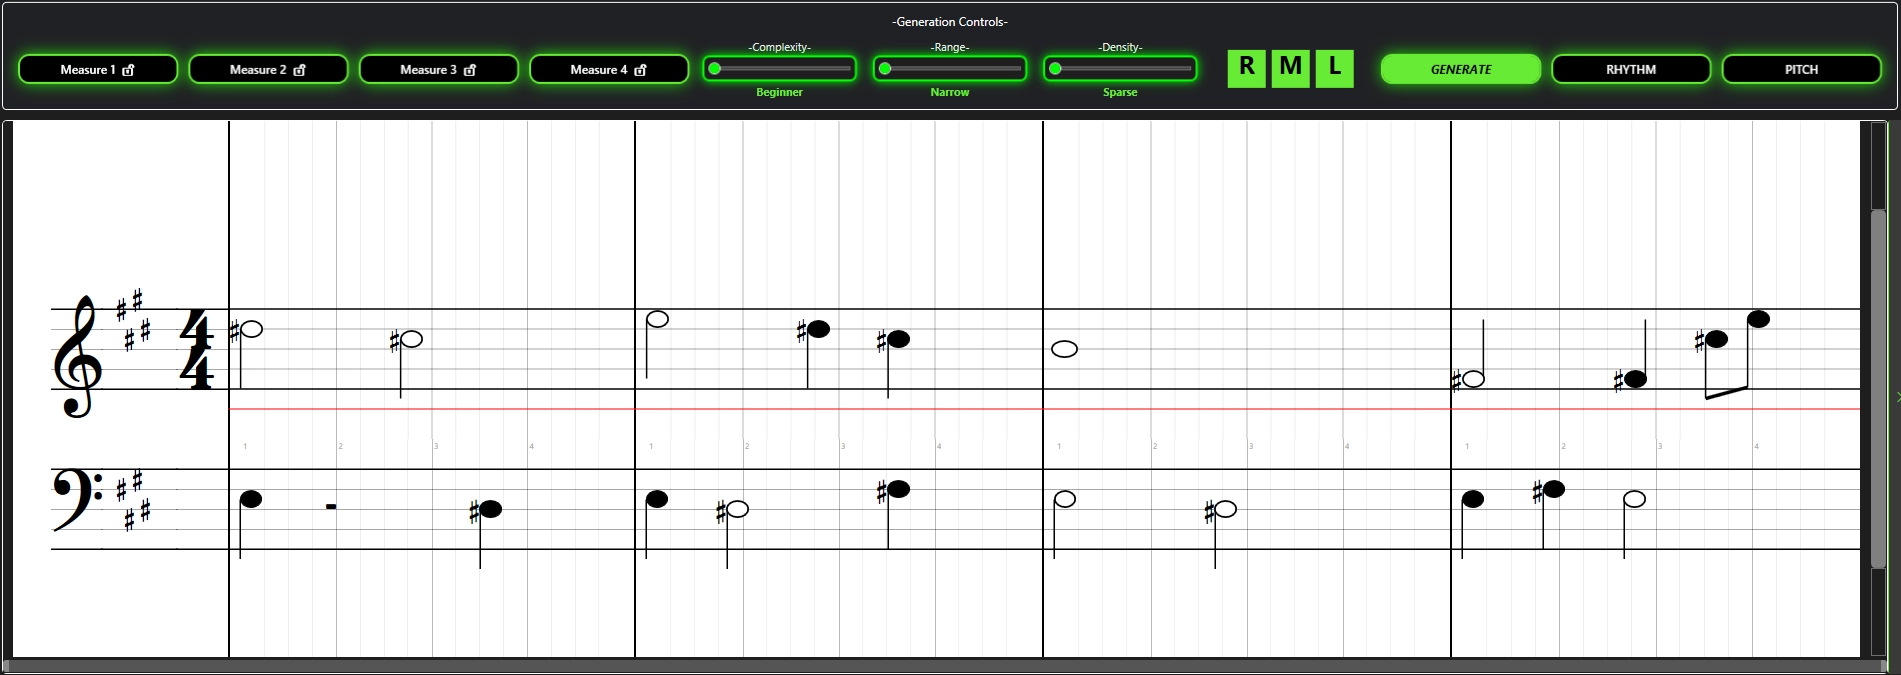Adjust the Density slider
Screen dimensions: 1901x675
[x=1120, y=69]
